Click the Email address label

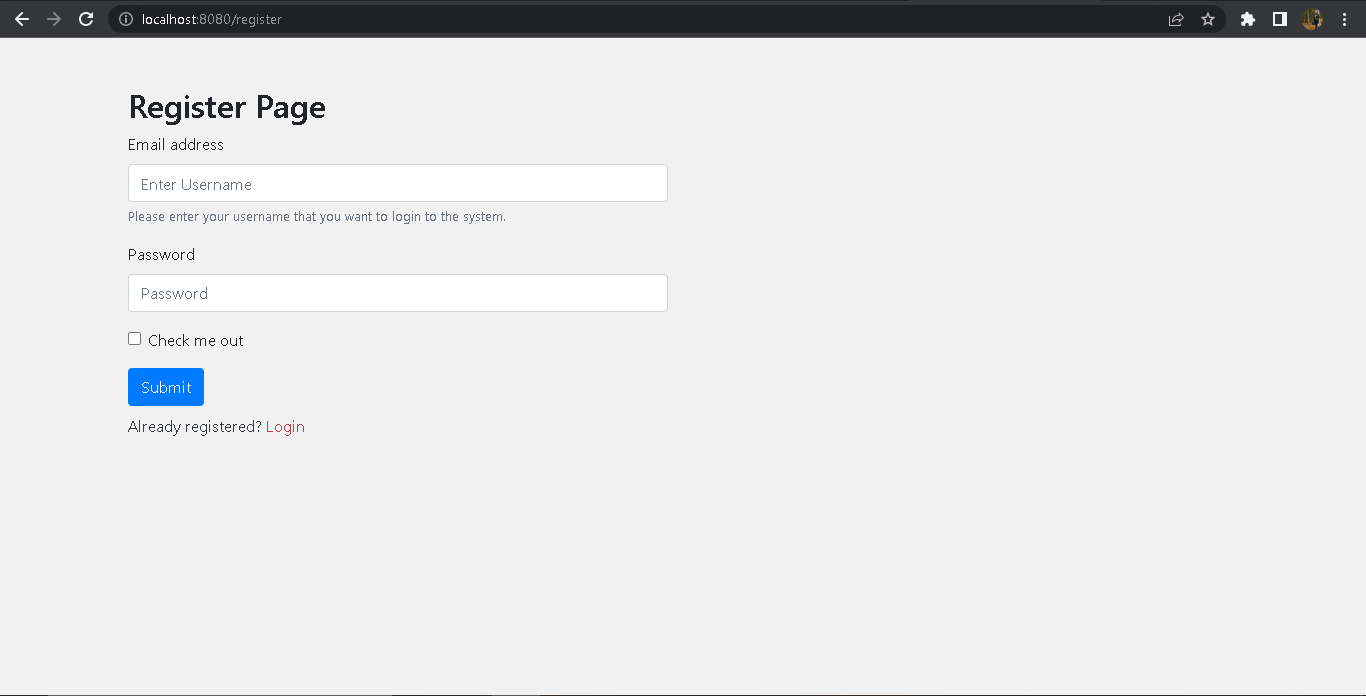click(175, 144)
